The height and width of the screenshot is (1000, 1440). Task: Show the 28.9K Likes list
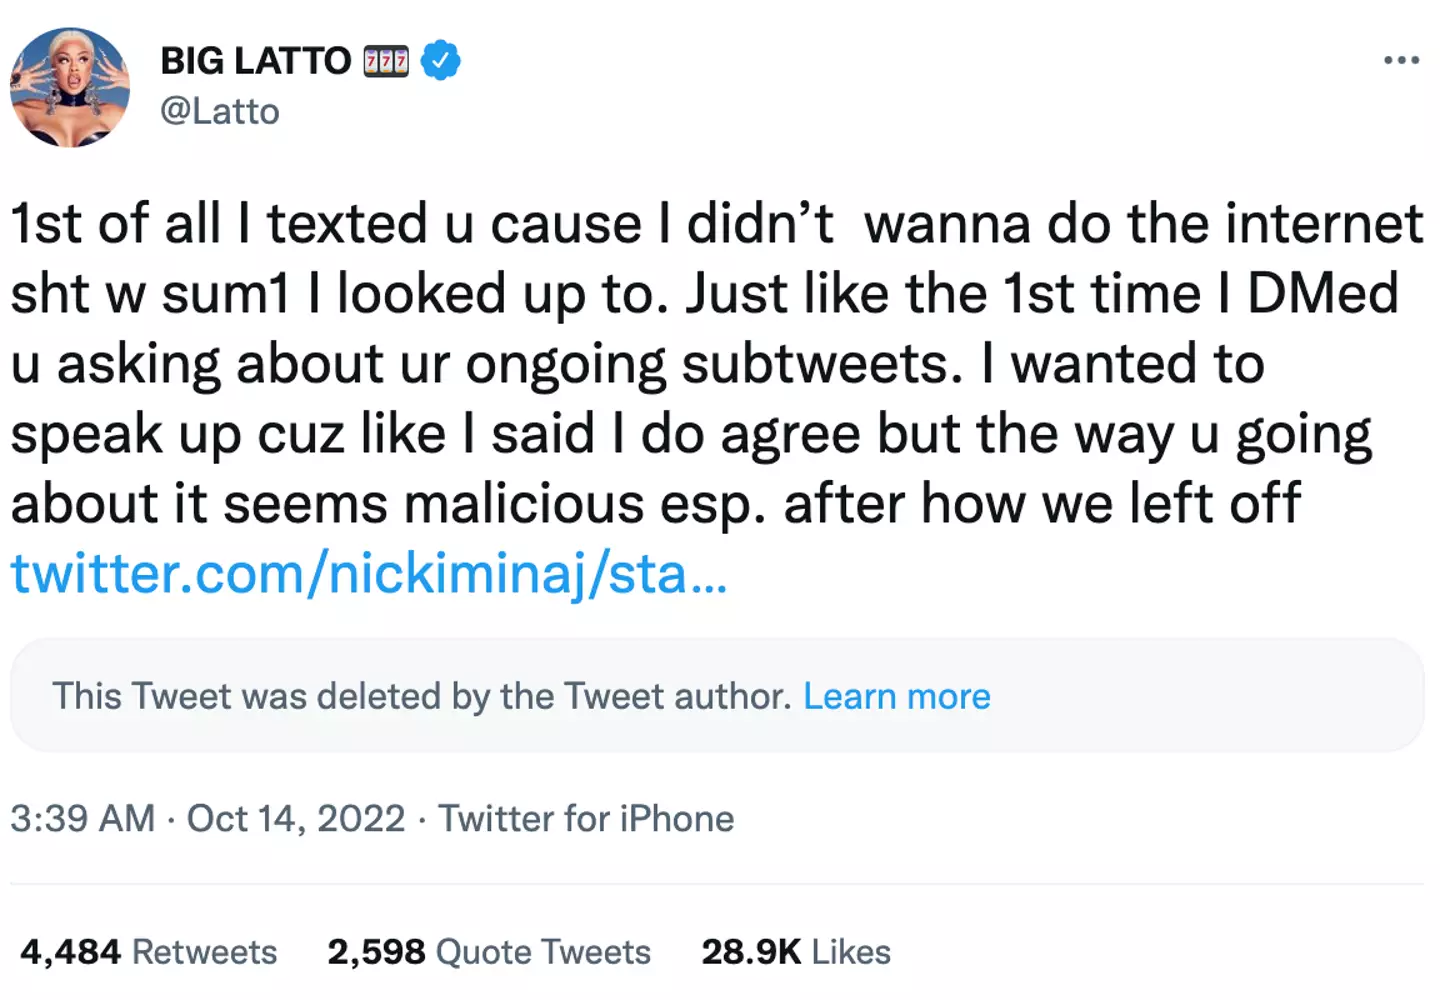[796, 952]
